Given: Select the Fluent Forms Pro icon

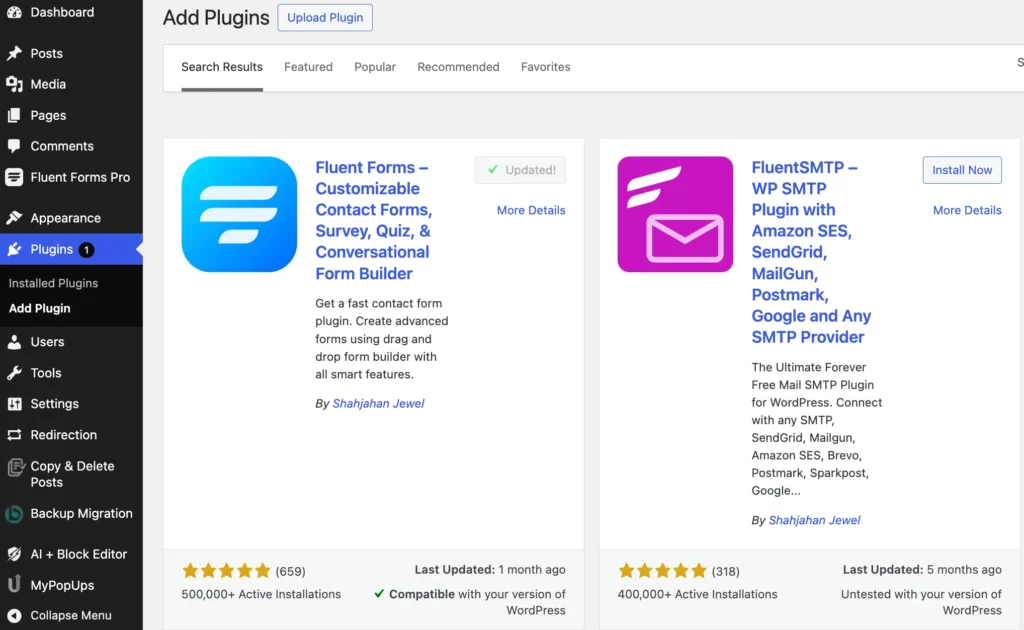Looking at the screenshot, I should point(14,177).
